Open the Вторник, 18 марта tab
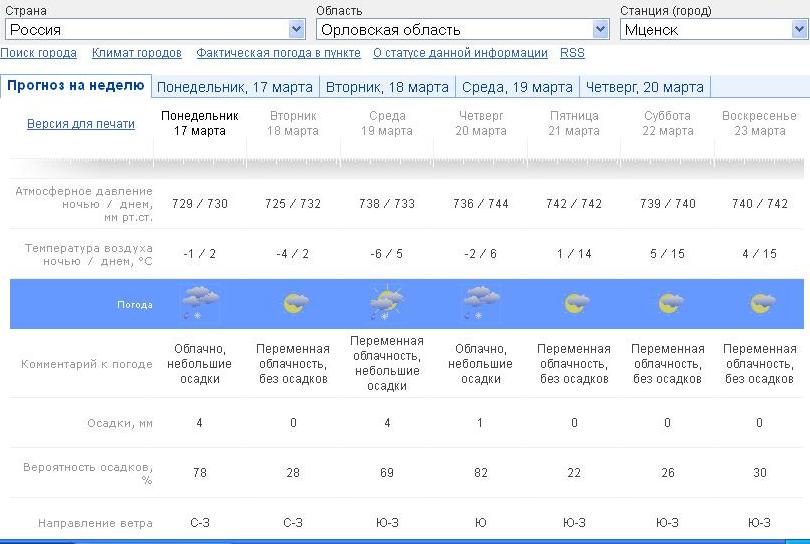Screen dimensions: 810x544 pyautogui.click(x=388, y=87)
